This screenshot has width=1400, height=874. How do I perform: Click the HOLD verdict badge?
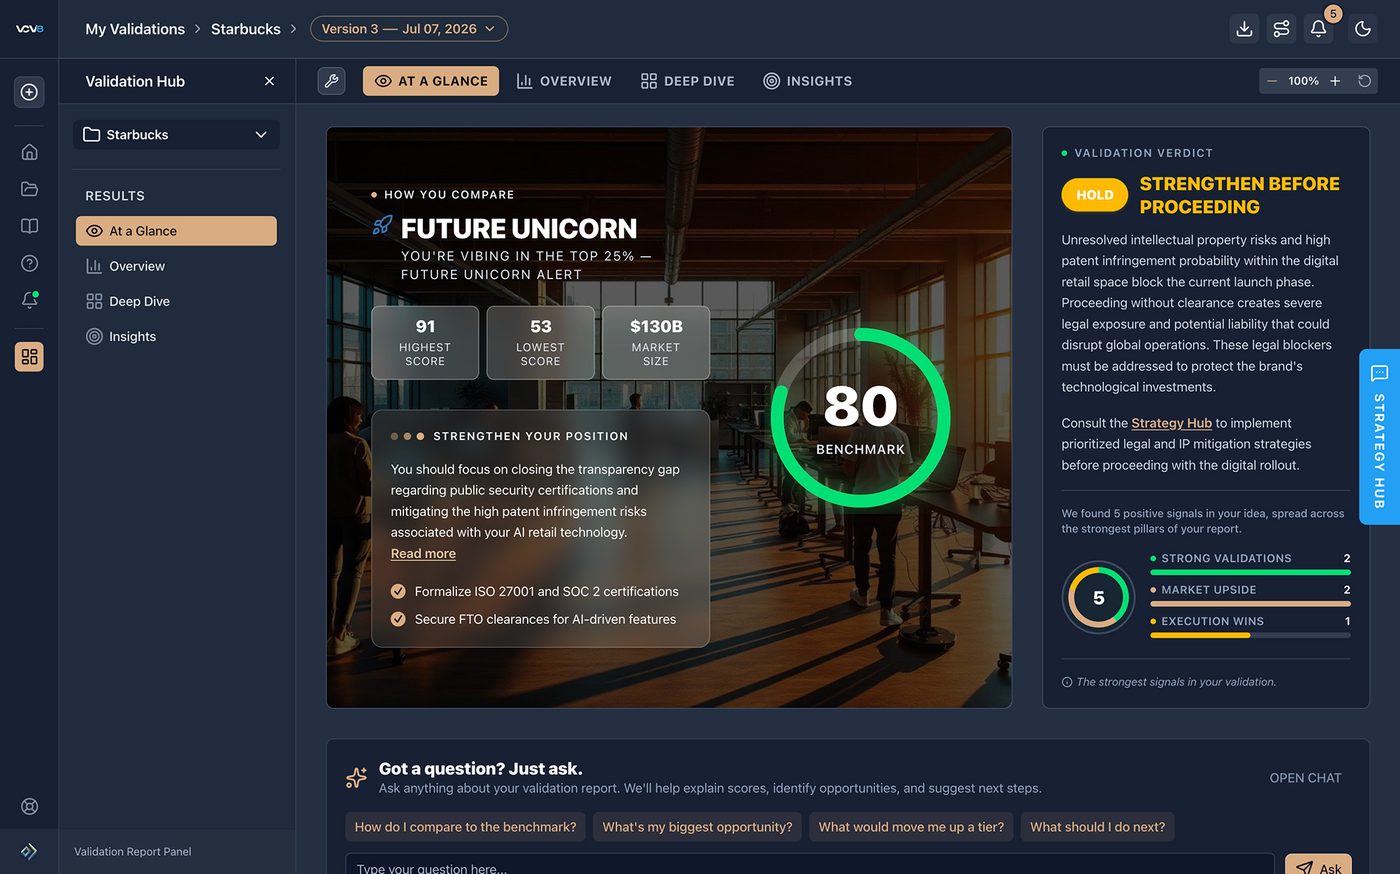tap(1094, 195)
